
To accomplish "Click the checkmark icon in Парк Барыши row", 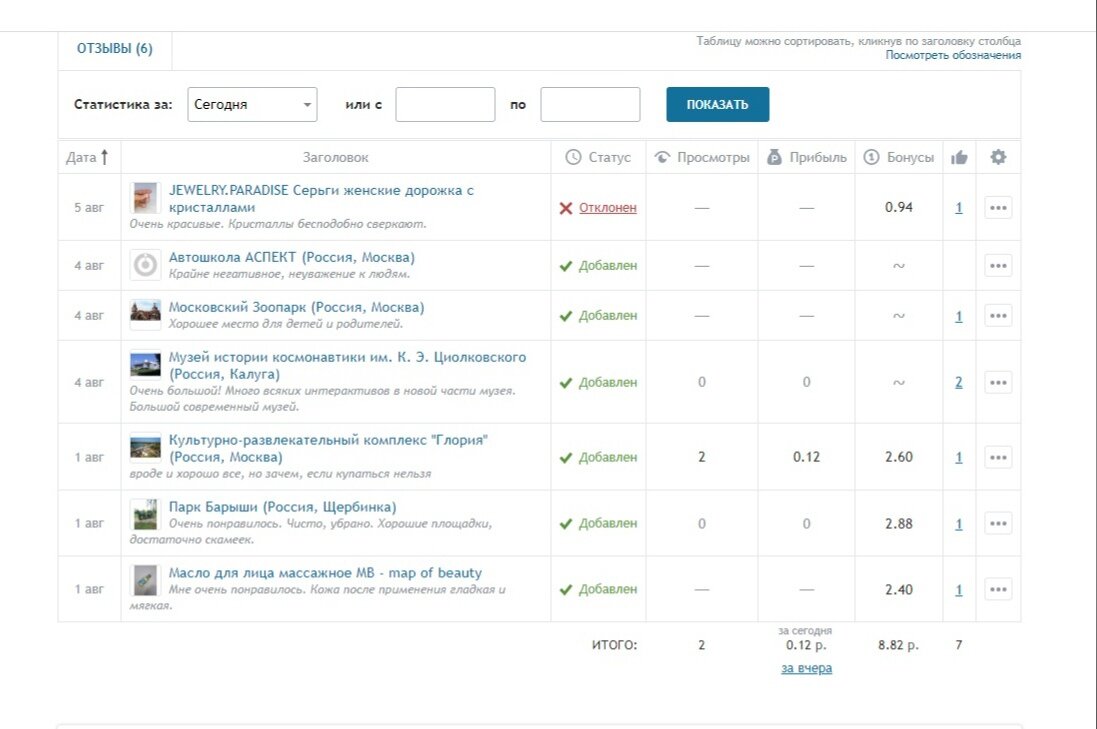I will [x=566, y=524].
